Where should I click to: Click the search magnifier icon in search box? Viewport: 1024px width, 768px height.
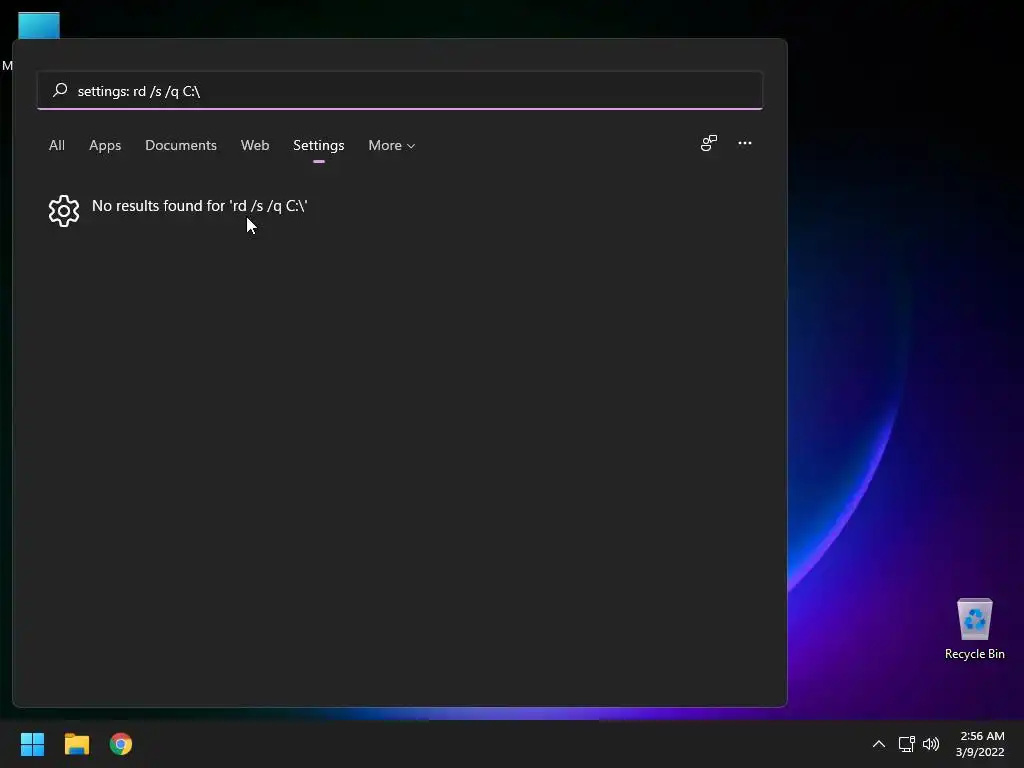coord(60,90)
